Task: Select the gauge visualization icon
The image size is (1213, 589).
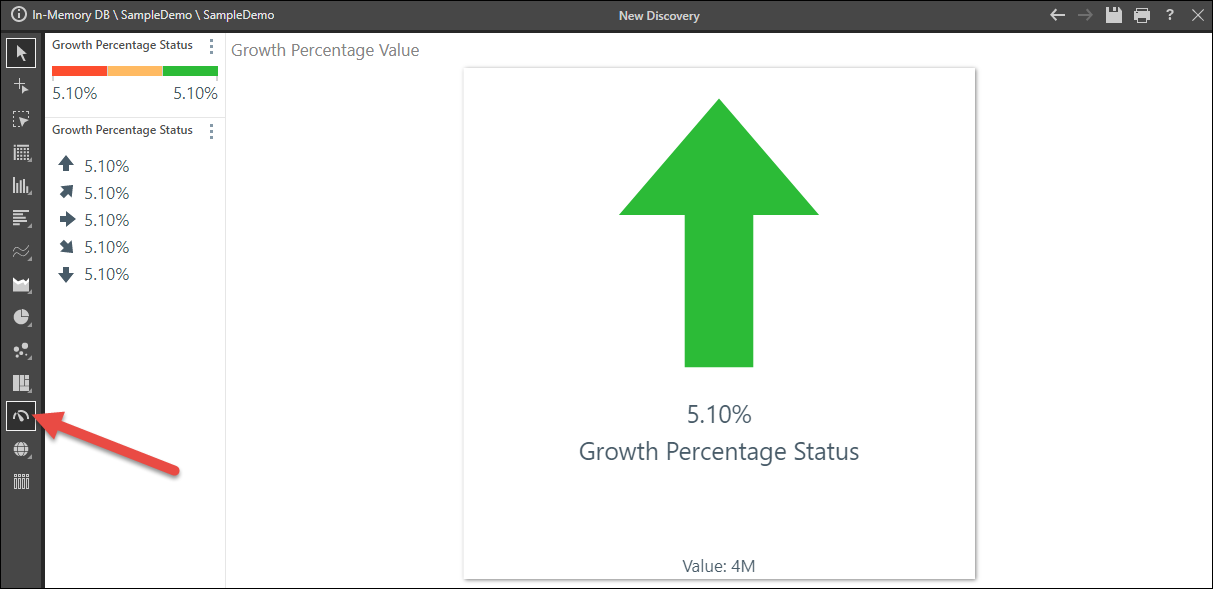Action: point(21,416)
